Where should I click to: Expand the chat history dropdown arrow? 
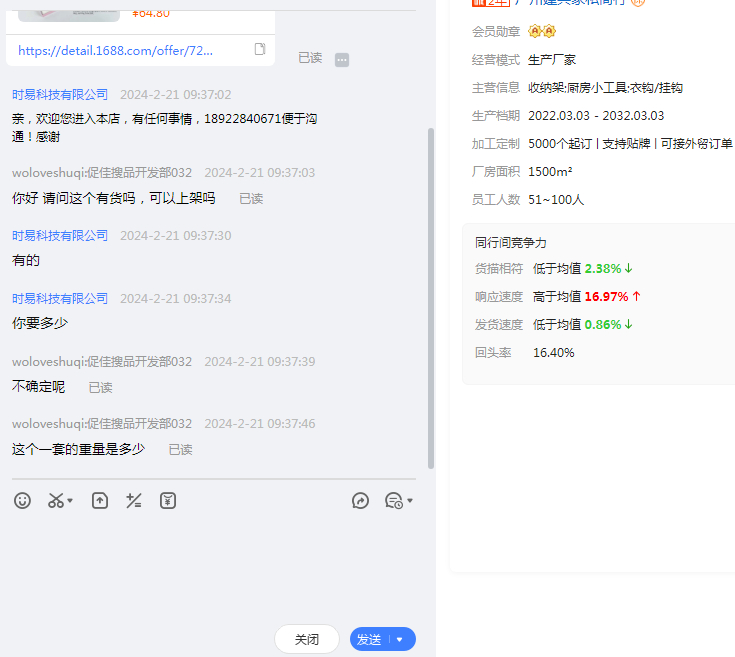point(410,501)
